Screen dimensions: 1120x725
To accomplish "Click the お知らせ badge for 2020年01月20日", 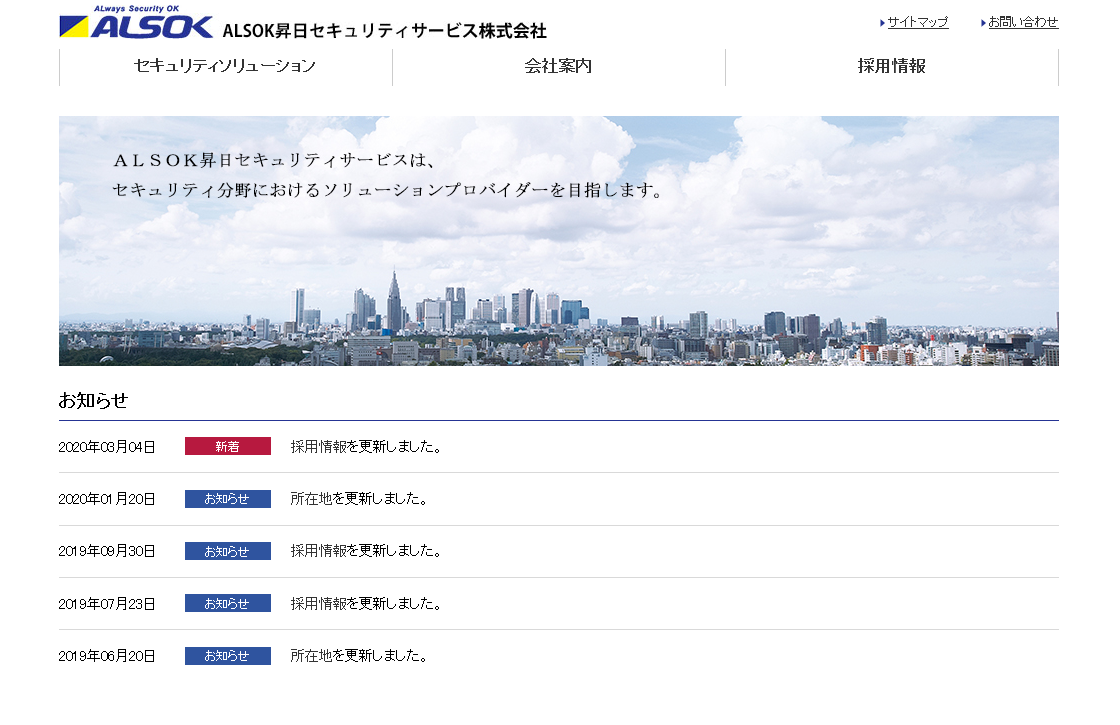I will click(x=228, y=499).
